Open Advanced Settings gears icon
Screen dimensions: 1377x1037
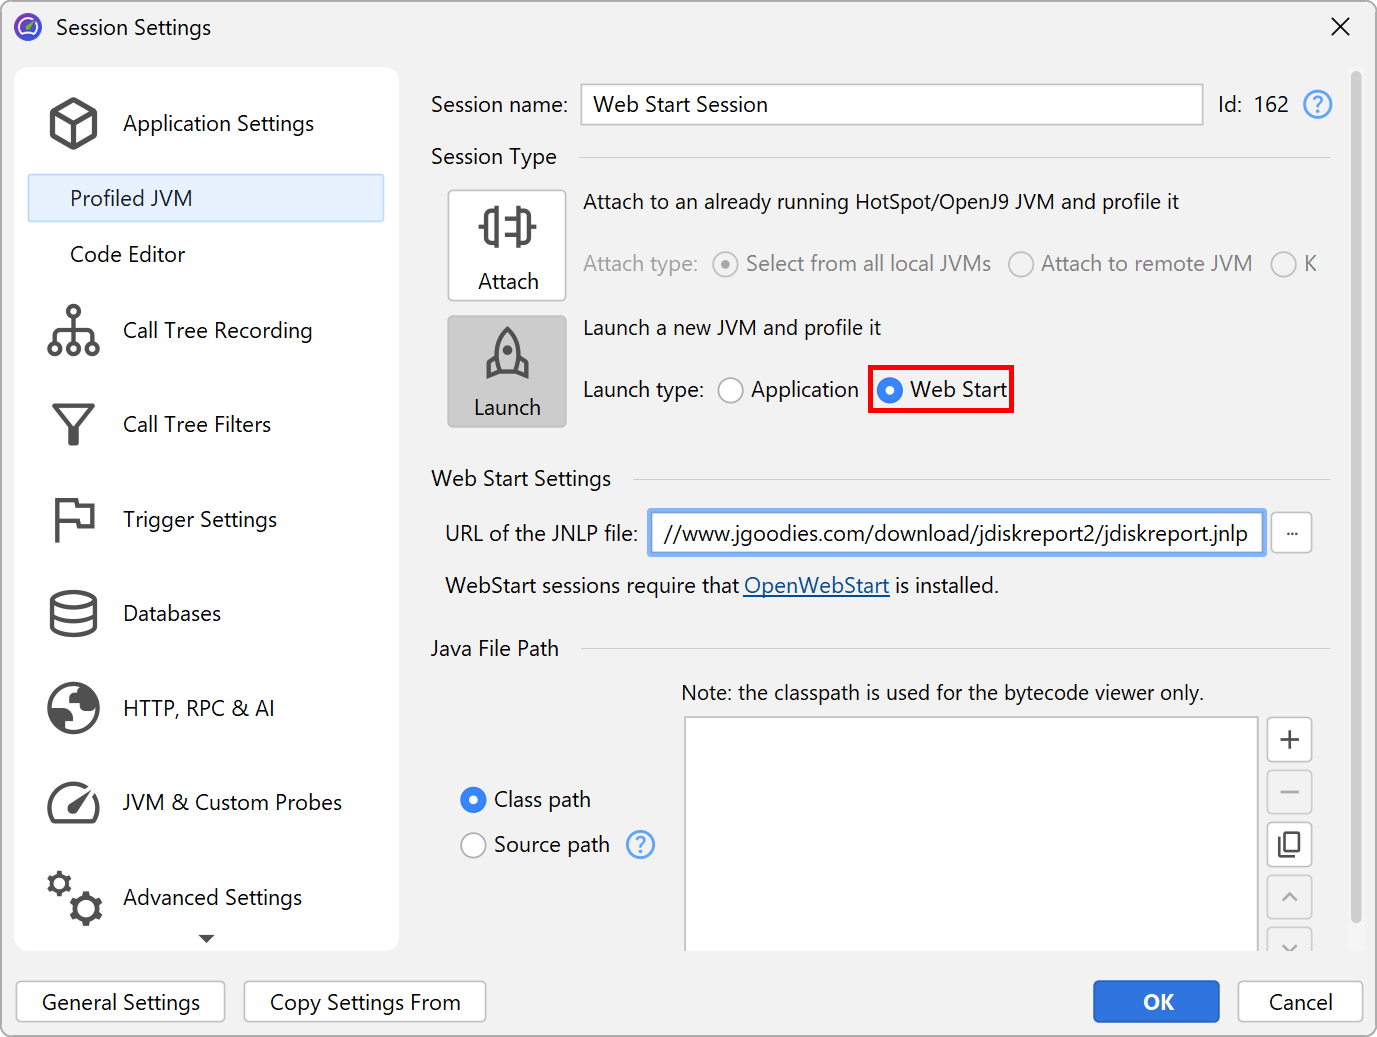pos(73,897)
